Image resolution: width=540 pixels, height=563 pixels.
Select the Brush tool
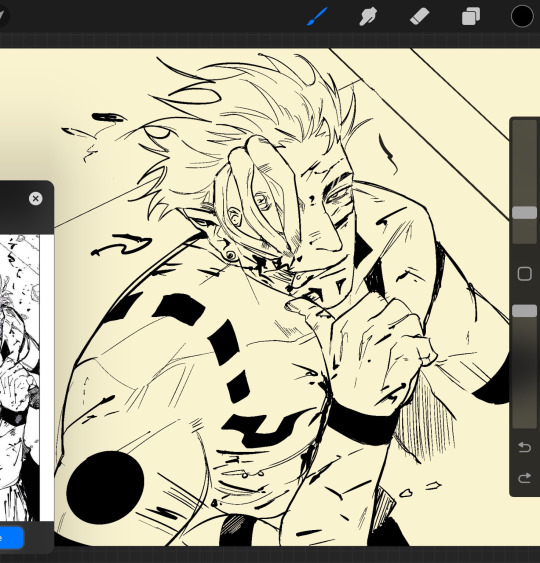coord(317,17)
